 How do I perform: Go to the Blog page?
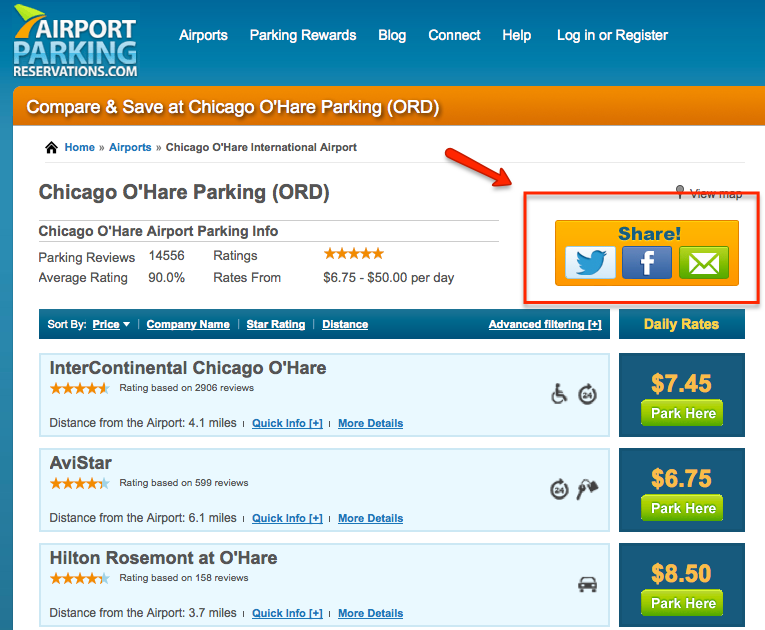[392, 35]
